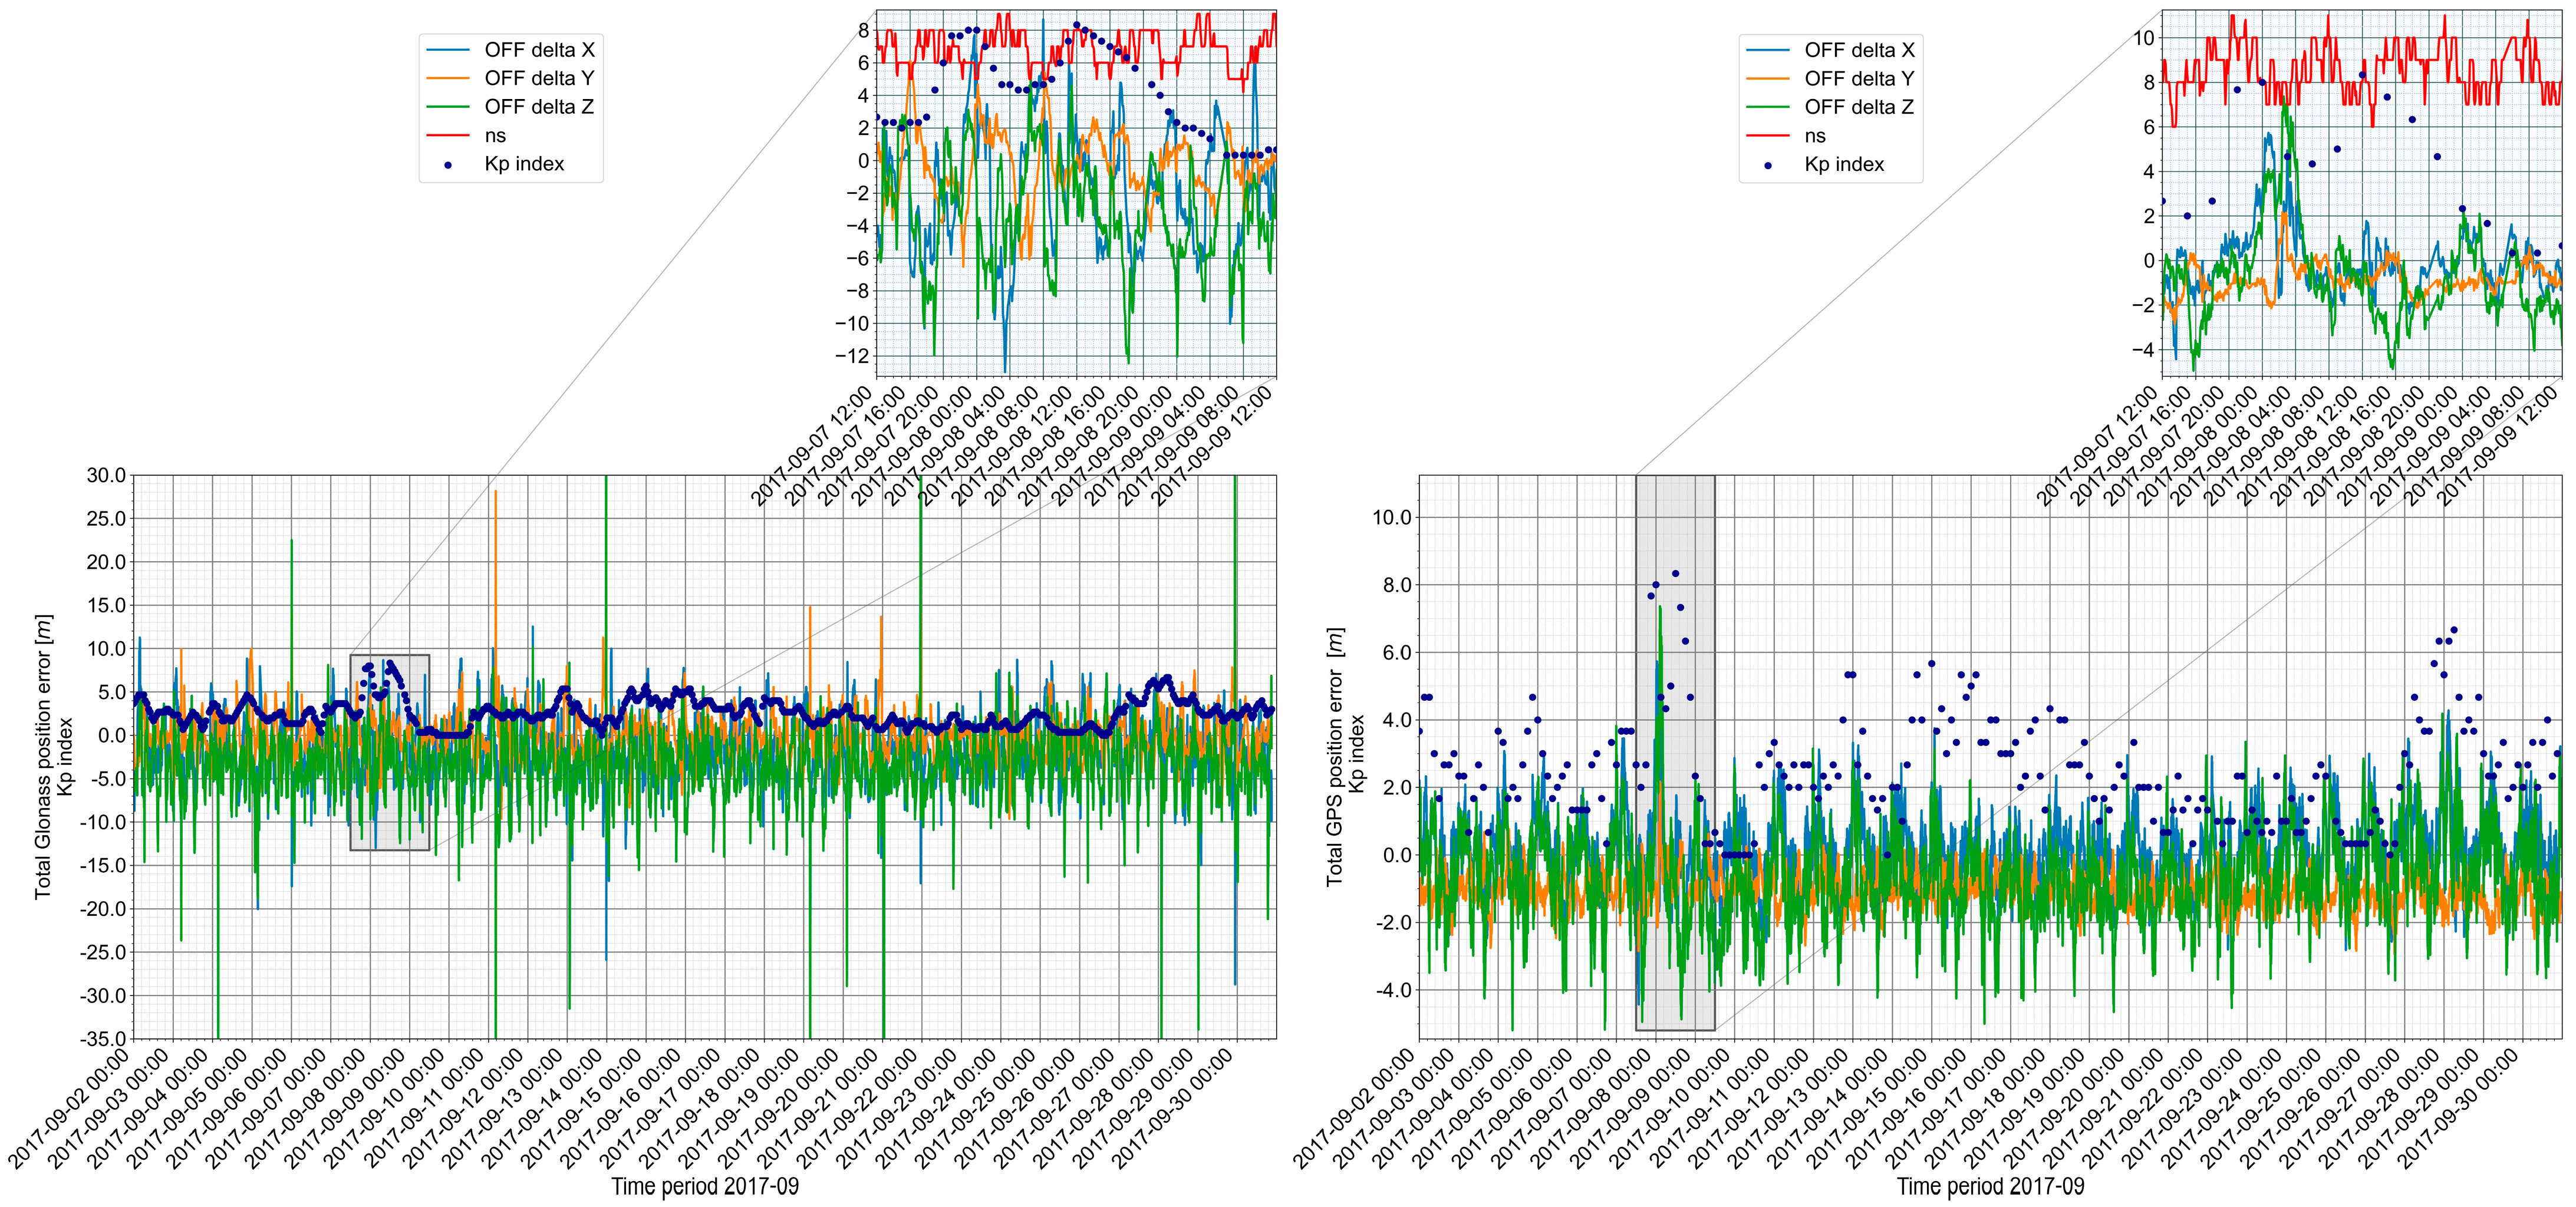Click "Time period 2017-09" under the GPS plot
This screenshot has height=1207, width=2576.
[1990, 1186]
